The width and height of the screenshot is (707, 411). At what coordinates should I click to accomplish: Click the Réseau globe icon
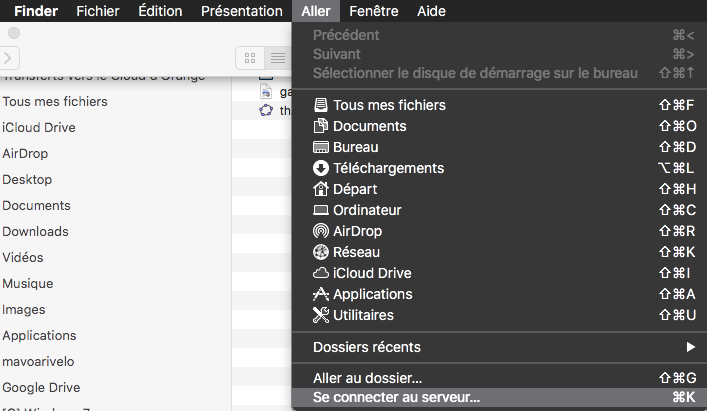click(x=320, y=252)
